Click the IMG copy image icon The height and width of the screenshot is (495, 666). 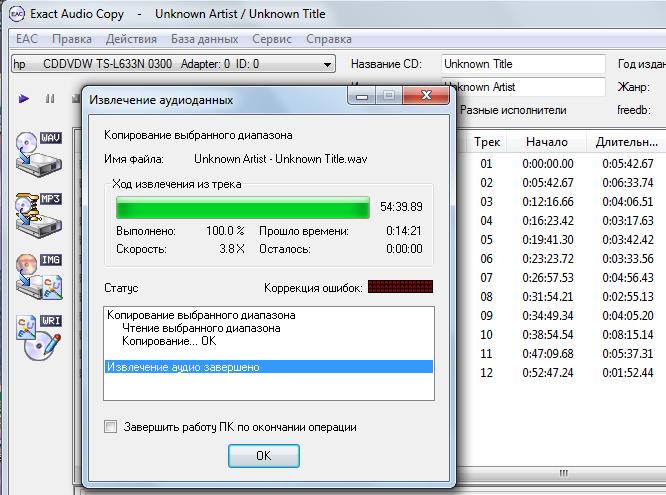pos(39,276)
